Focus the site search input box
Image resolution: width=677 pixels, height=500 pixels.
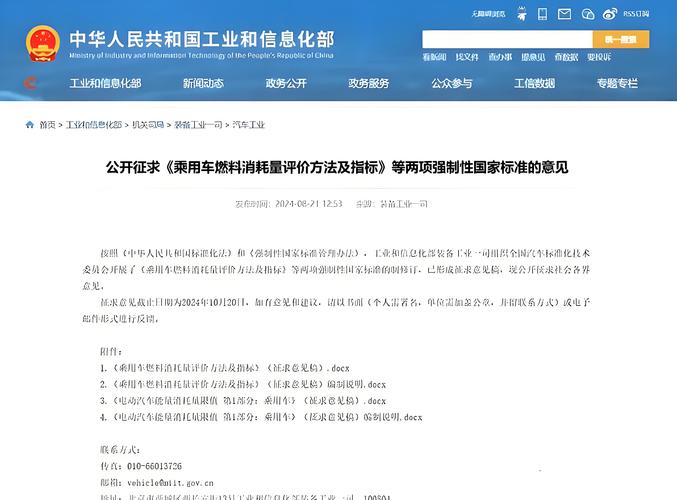[507, 39]
